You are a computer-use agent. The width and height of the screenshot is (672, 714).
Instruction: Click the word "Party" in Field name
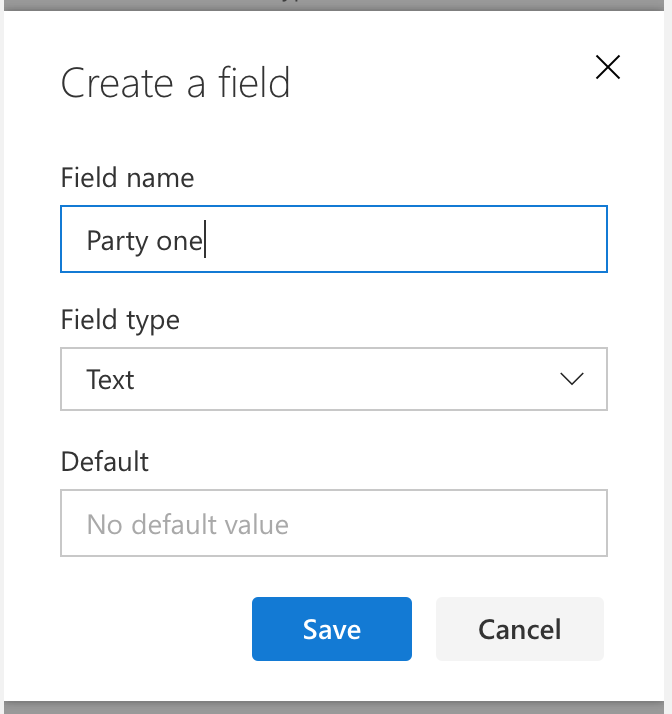click(117, 241)
